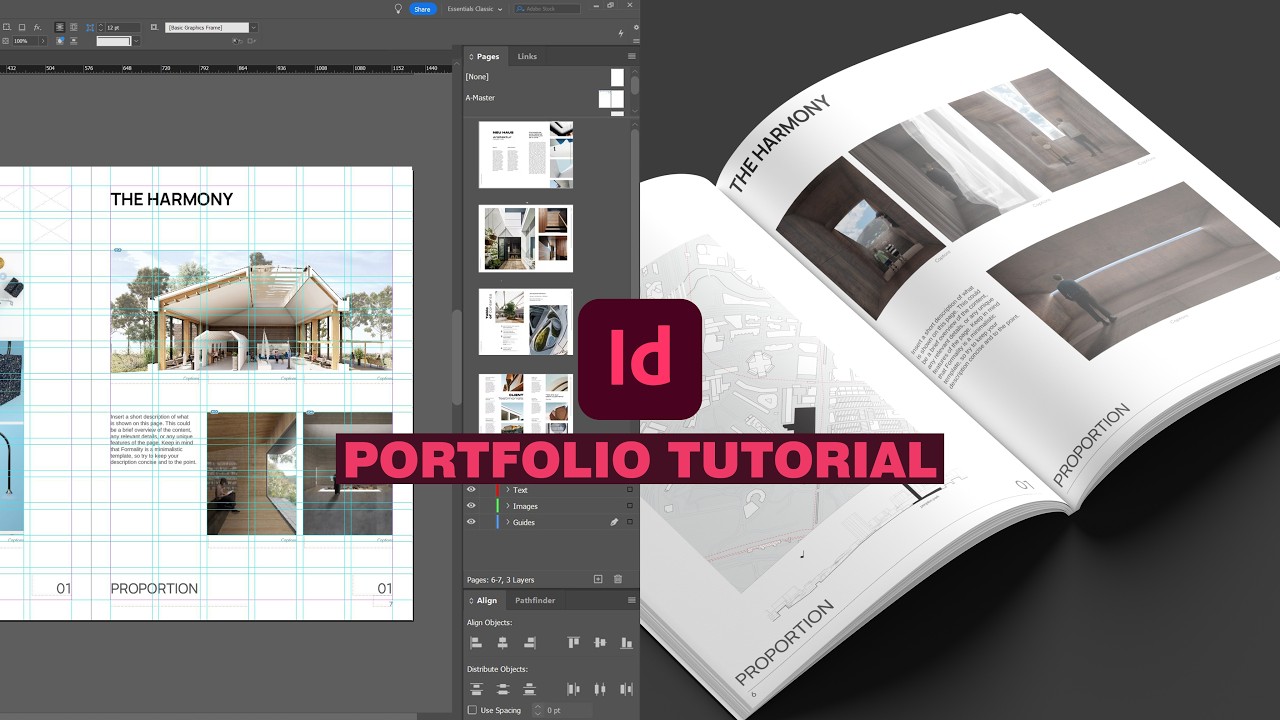Open Basic Graphics Frame style dropdown

point(253,28)
